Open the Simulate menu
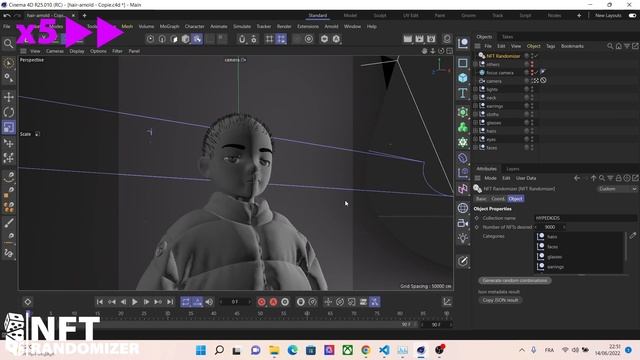The image size is (640, 360). click(x=242, y=27)
